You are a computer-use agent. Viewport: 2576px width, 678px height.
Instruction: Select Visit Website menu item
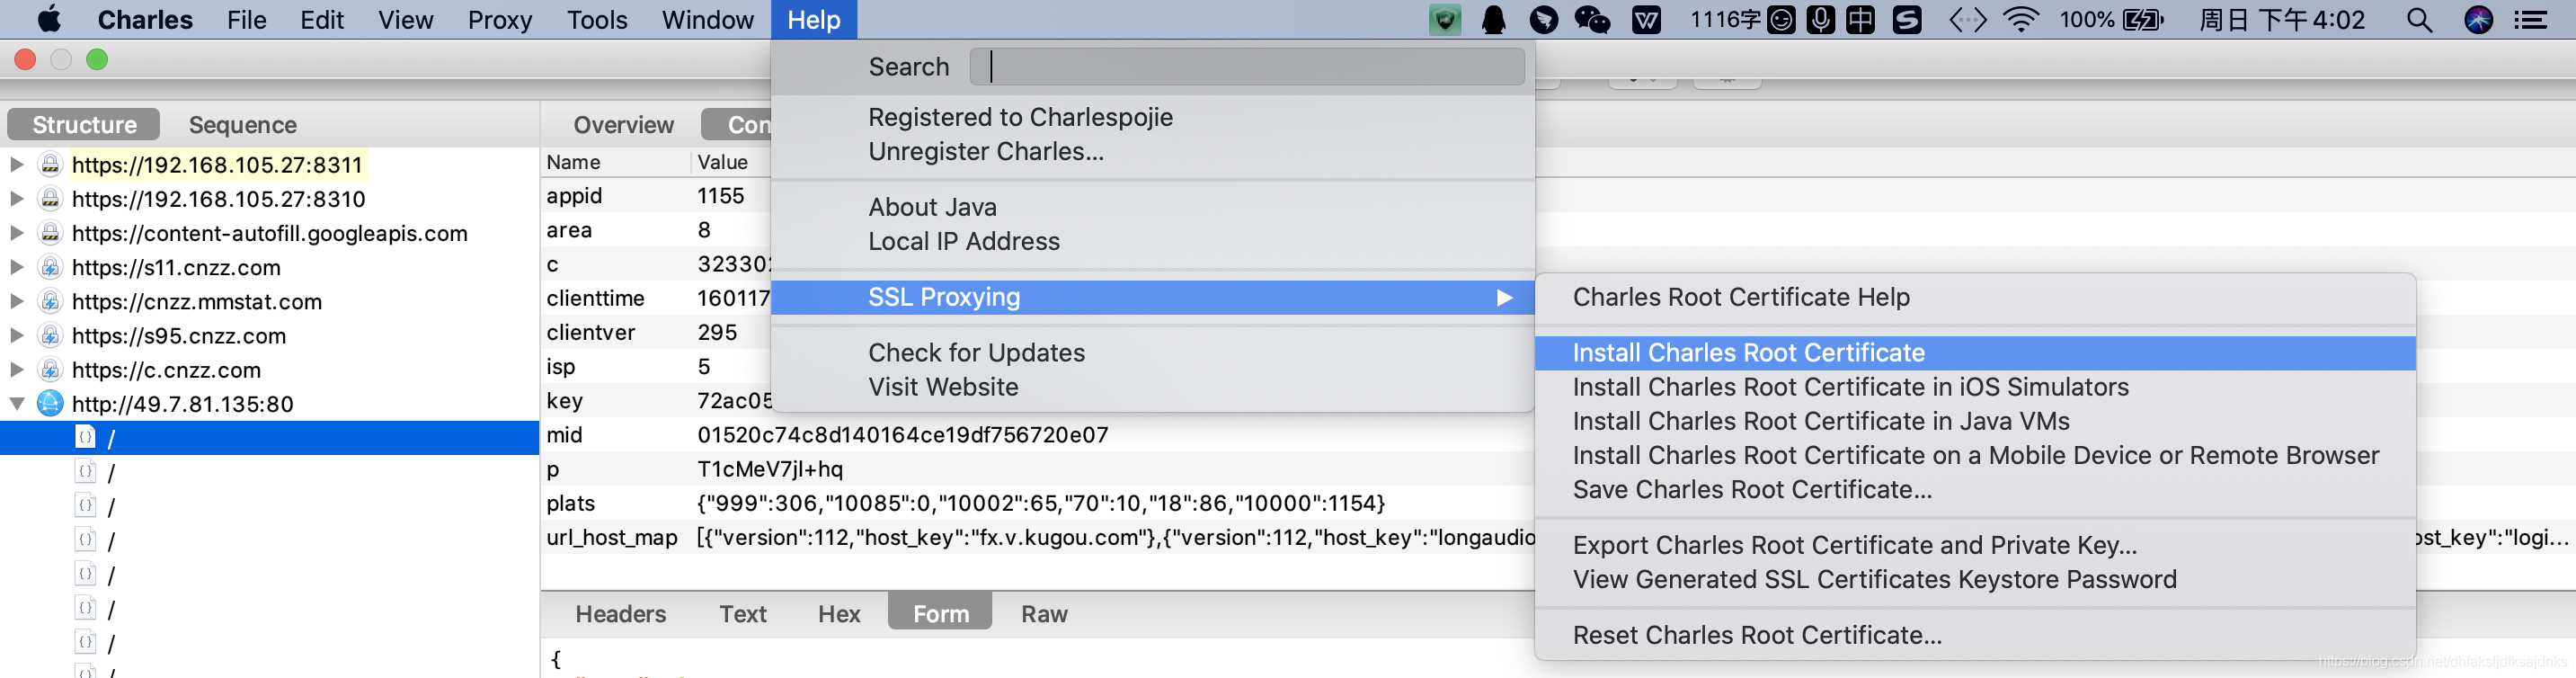click(1152, 387)
